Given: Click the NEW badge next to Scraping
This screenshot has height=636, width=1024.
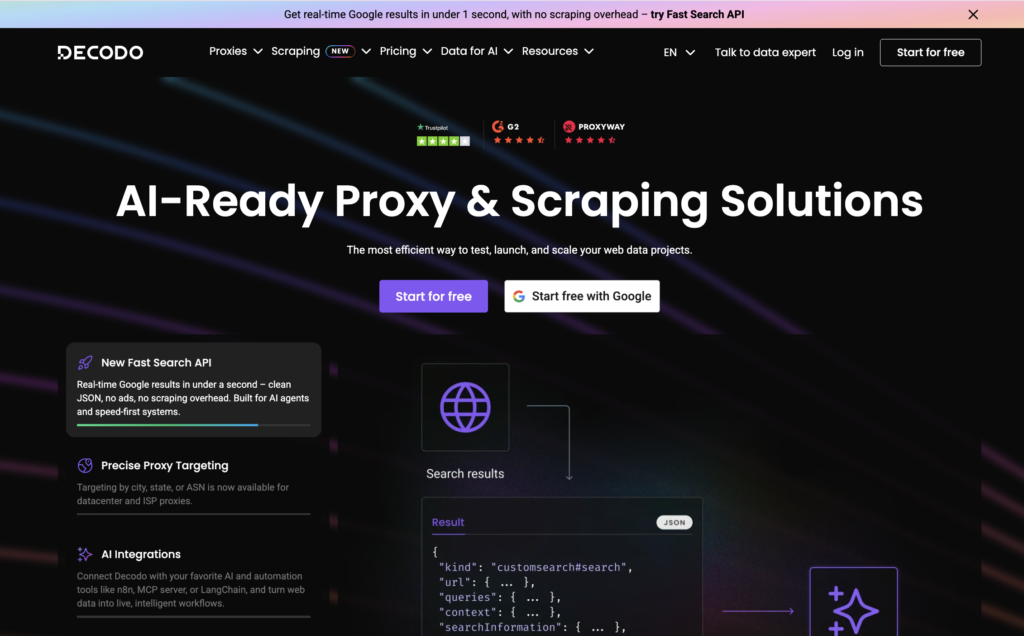Looking at the screenshot, I should click(x=340, y=51).
